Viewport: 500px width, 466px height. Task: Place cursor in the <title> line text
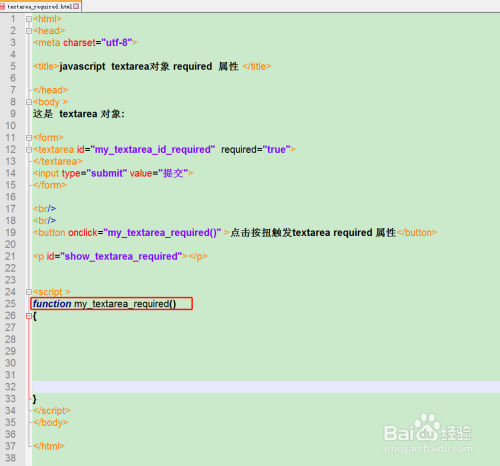click(x=152, y=66)
